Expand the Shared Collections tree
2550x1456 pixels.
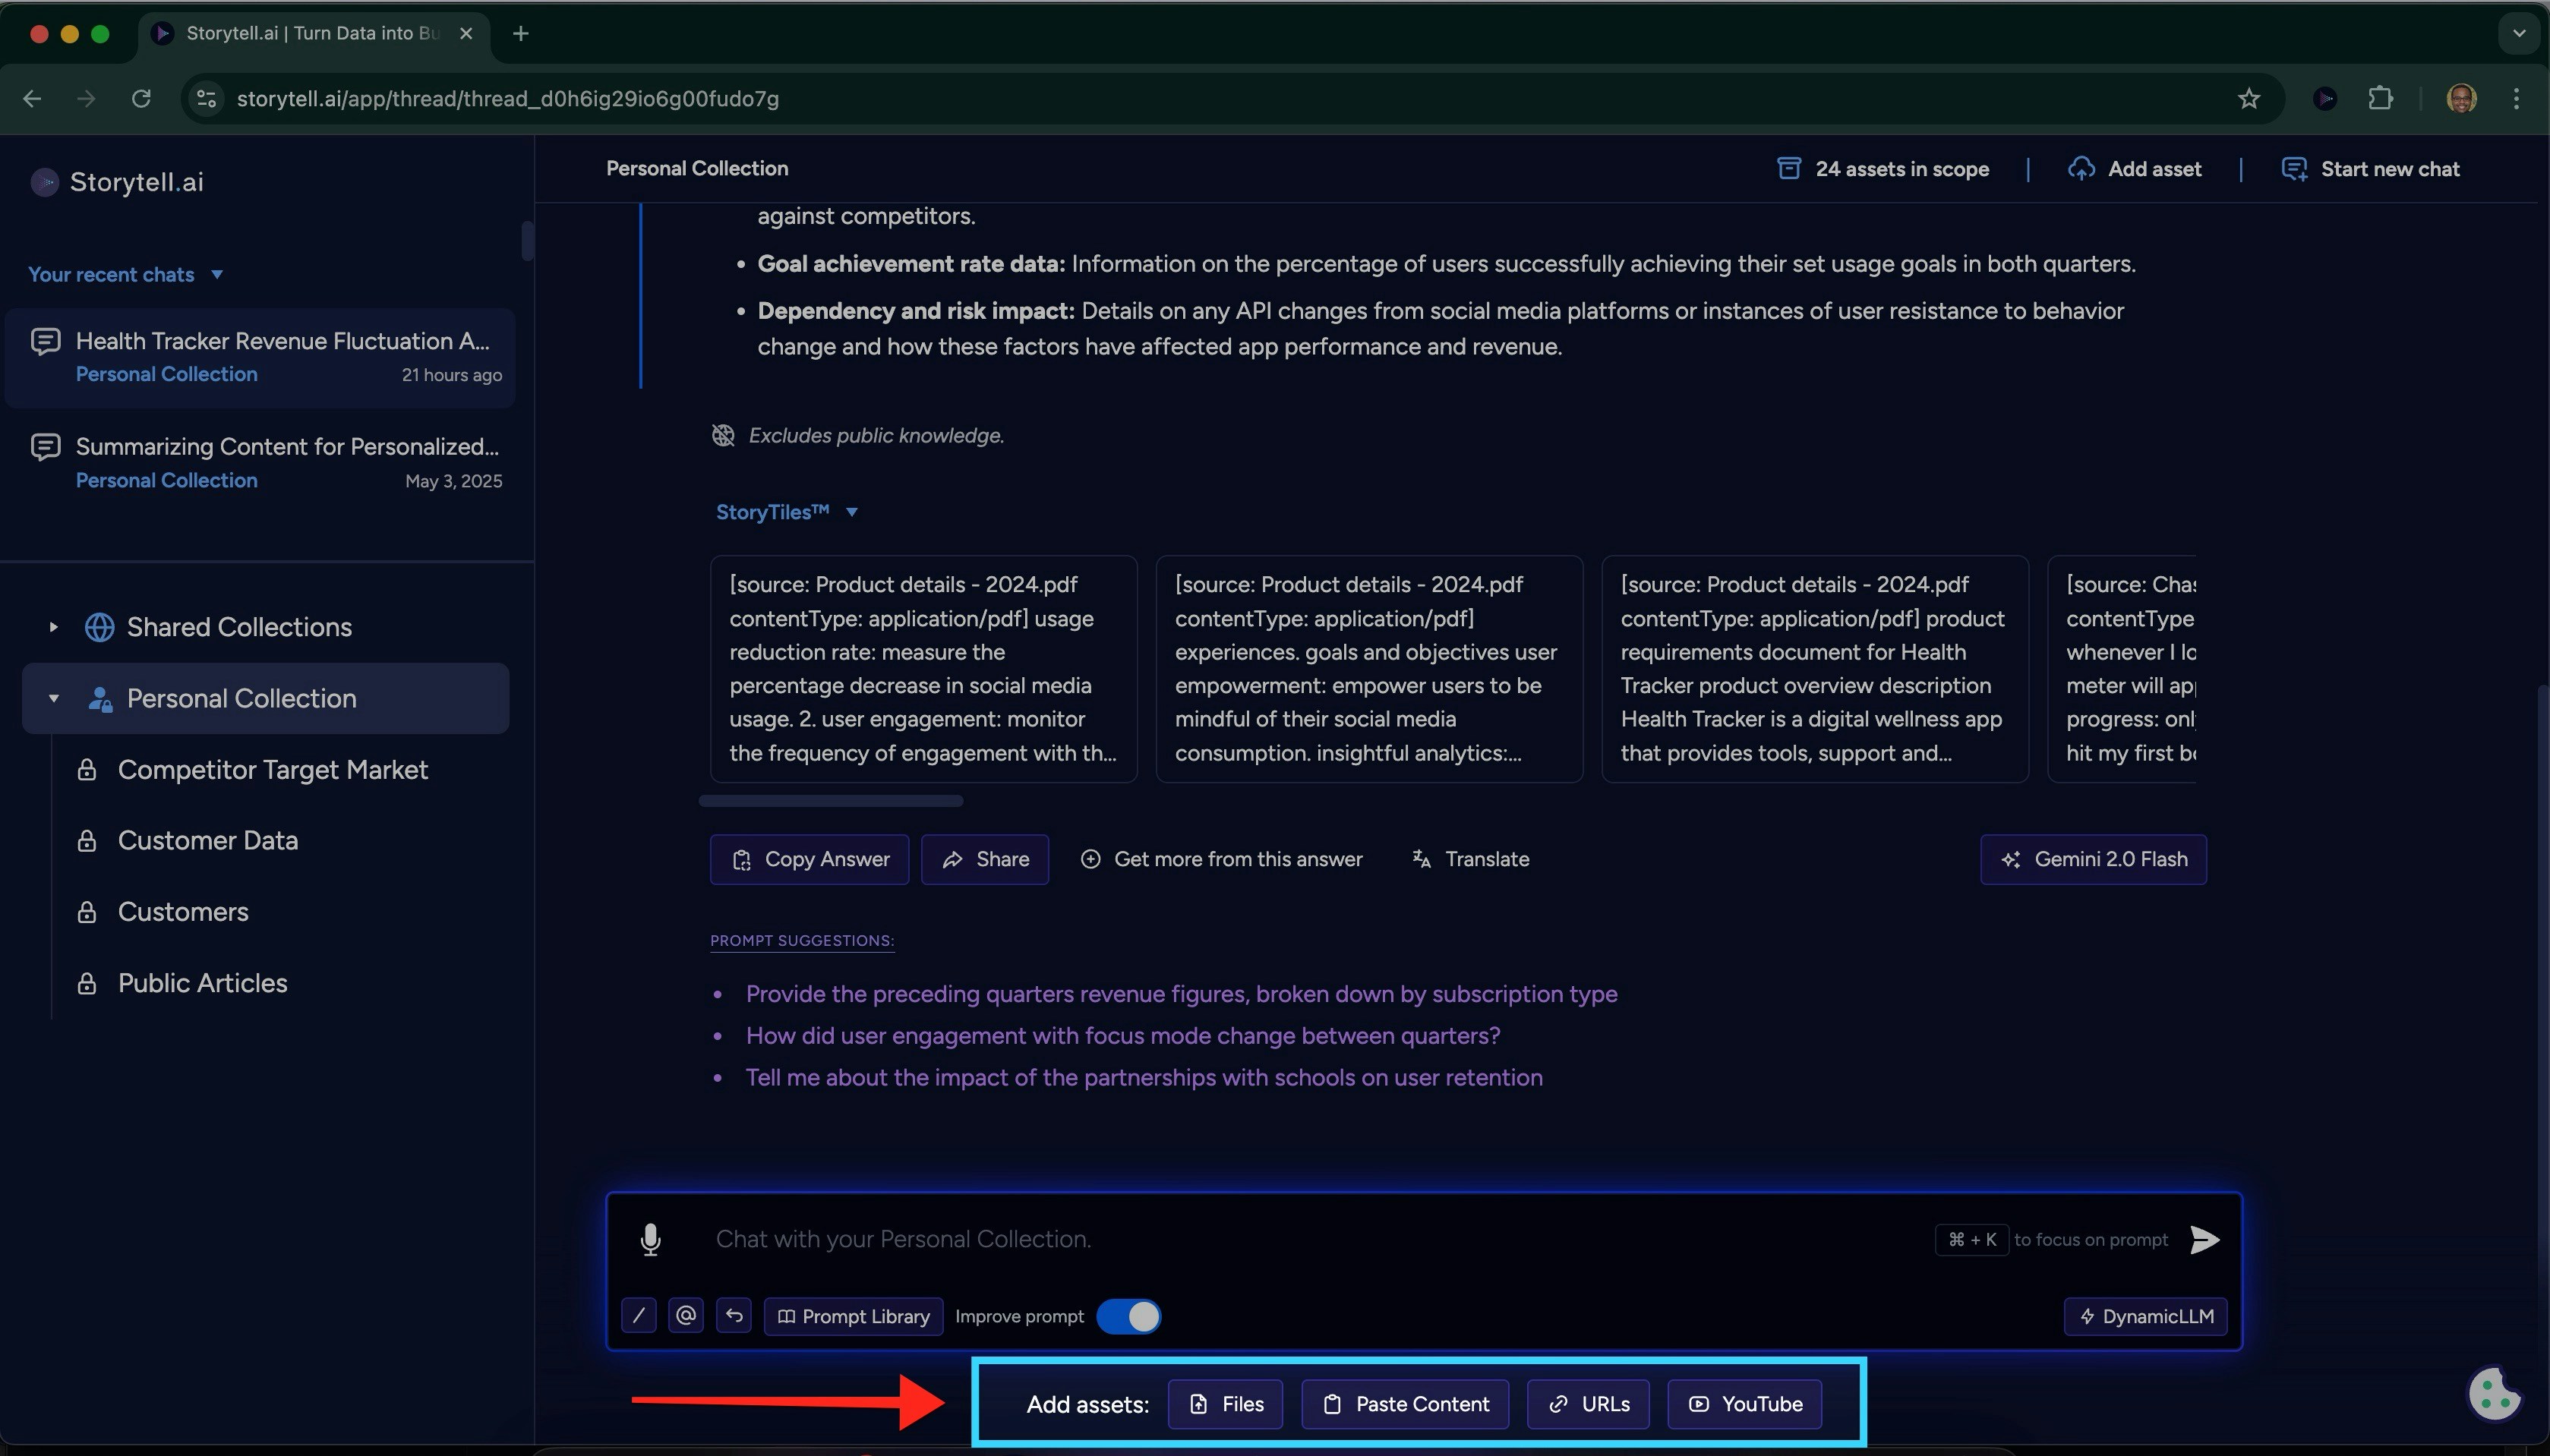(x=54, y=627)
